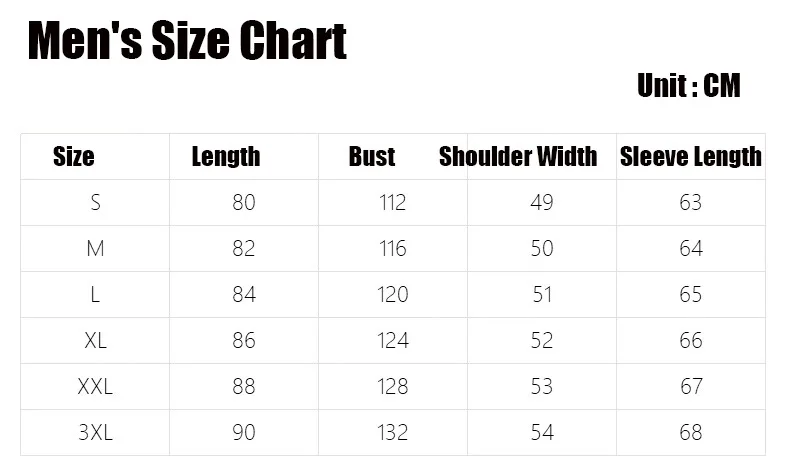Select the shoulder width value 54 cell
The width and height of the screenshot is (790, 458).
point(542,432)
